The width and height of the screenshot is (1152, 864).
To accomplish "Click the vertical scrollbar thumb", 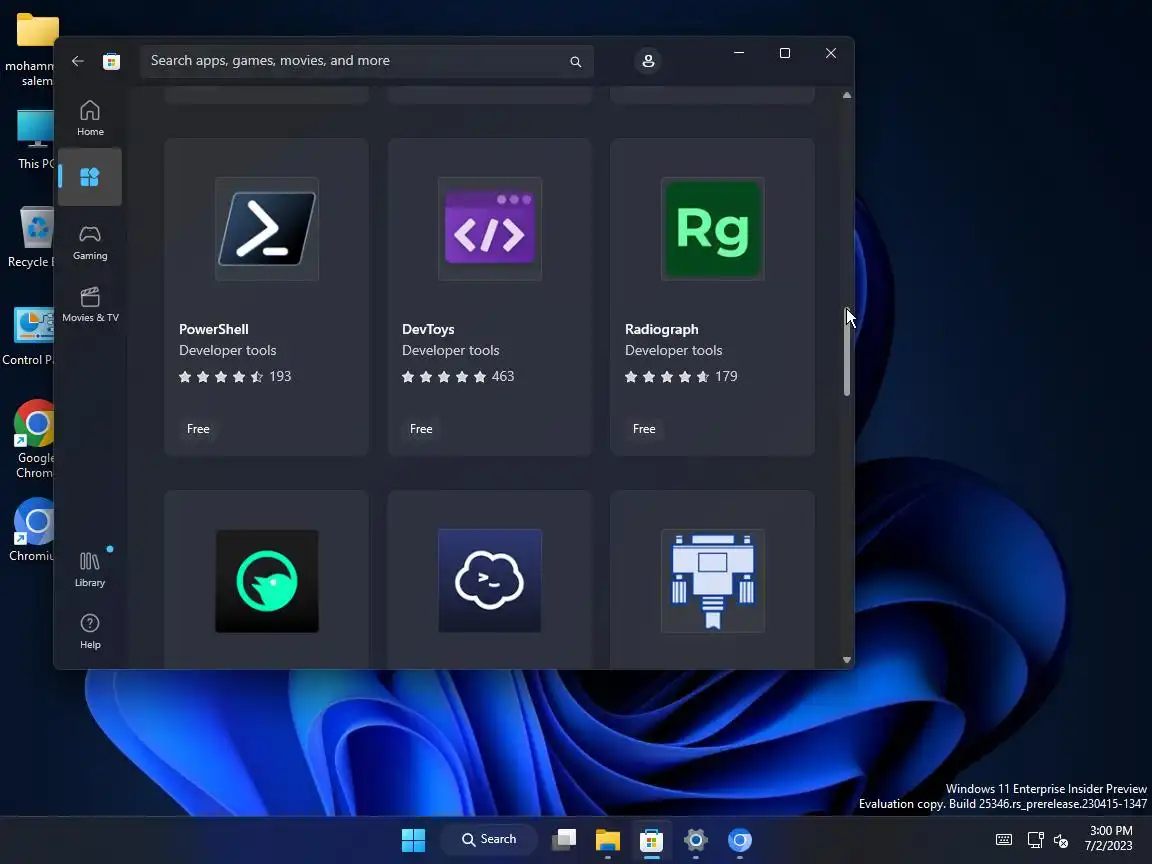I will (x=846, y=353).
